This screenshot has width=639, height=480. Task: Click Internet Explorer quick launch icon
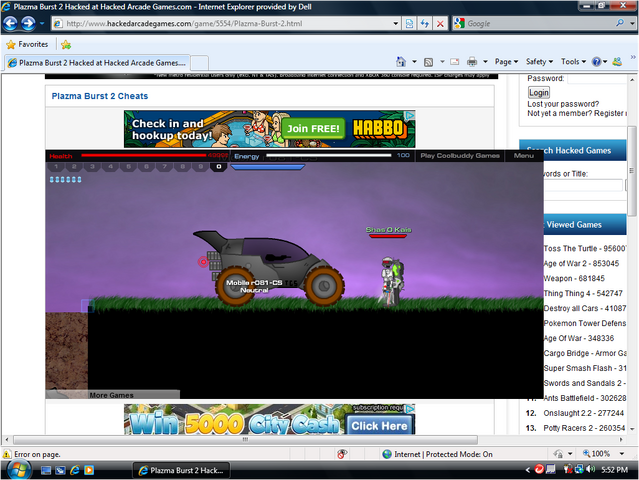coord(75,470)
